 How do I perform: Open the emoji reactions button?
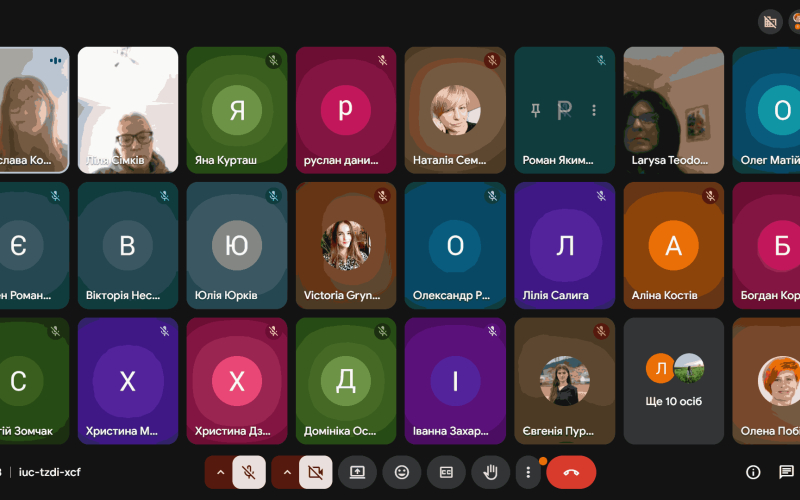[402, 472]
